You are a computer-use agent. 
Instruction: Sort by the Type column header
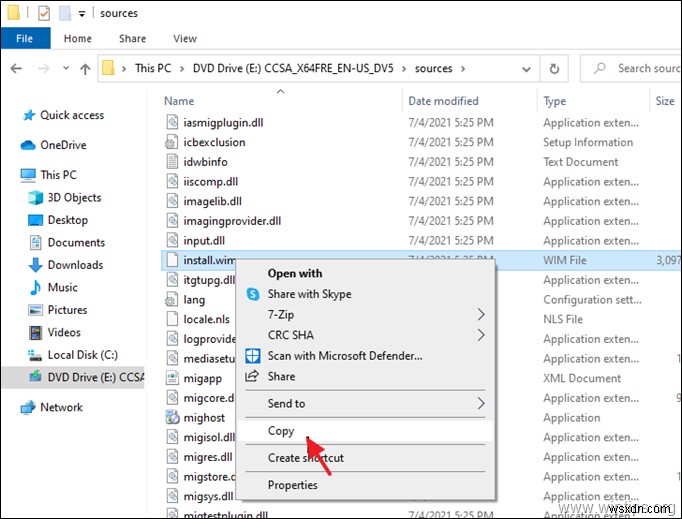[x=555, y=101]
